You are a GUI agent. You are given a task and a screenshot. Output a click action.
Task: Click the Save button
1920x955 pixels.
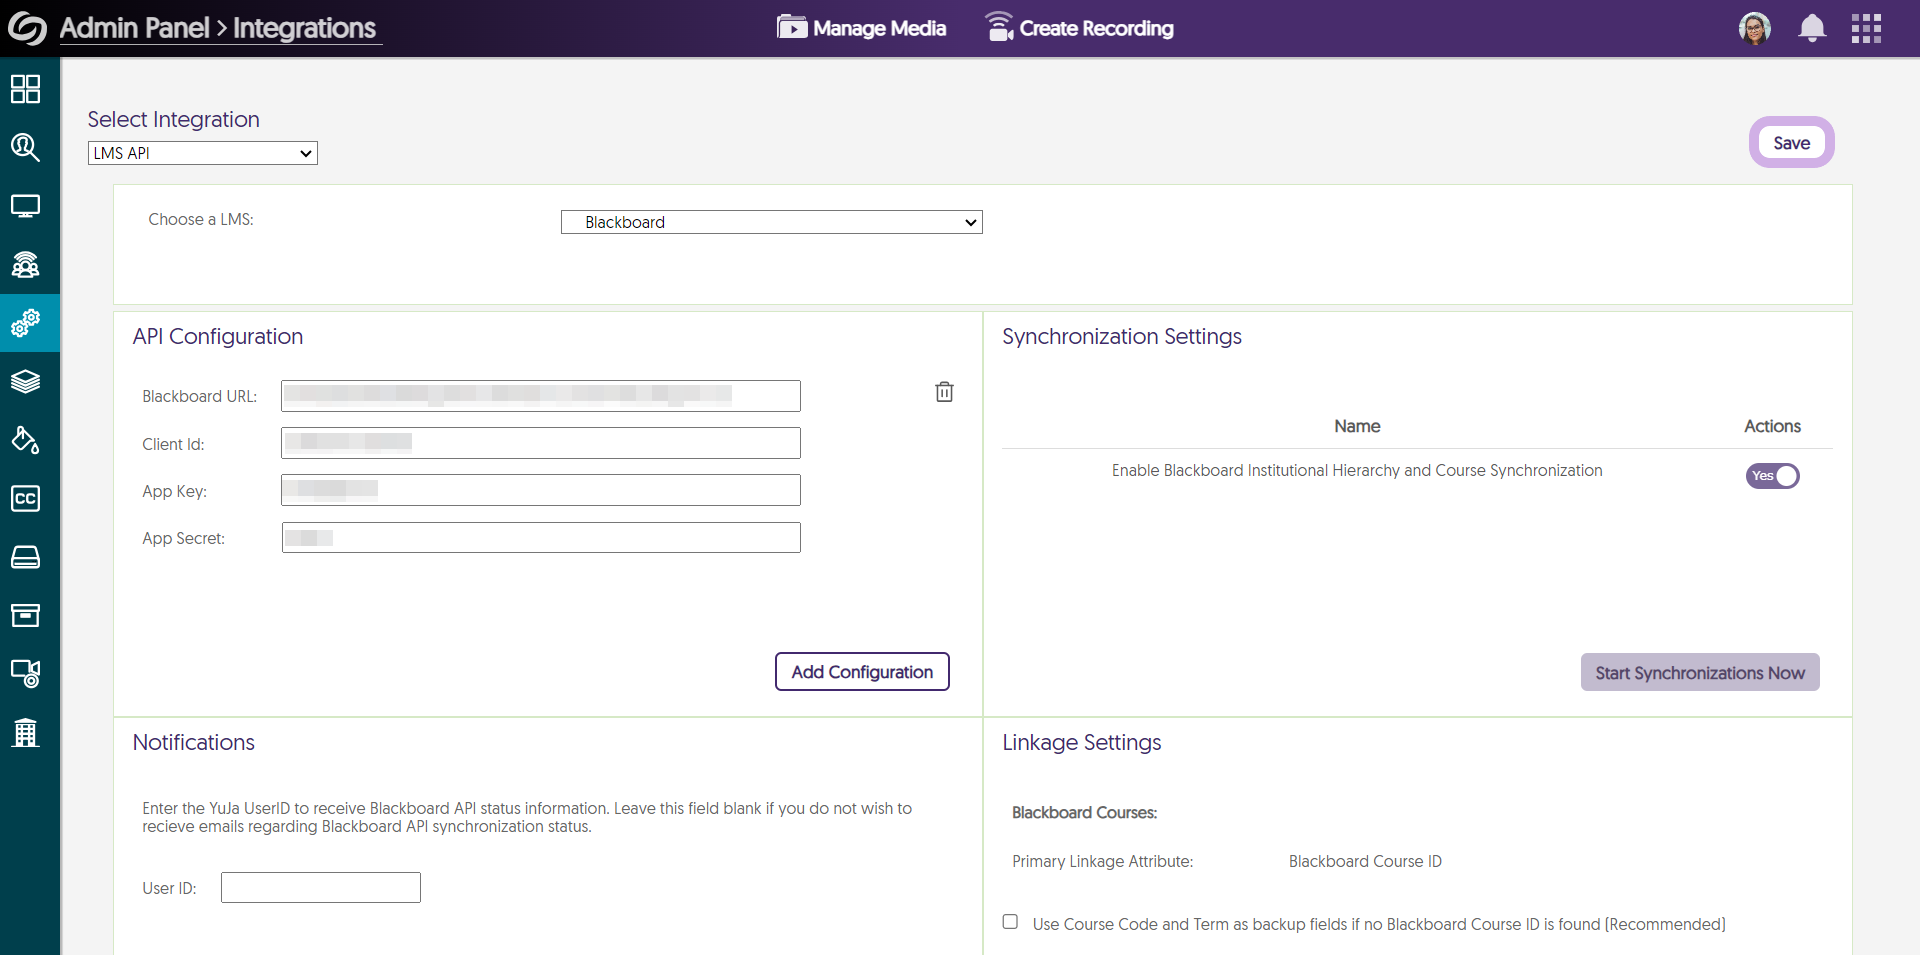(1792, 143)
